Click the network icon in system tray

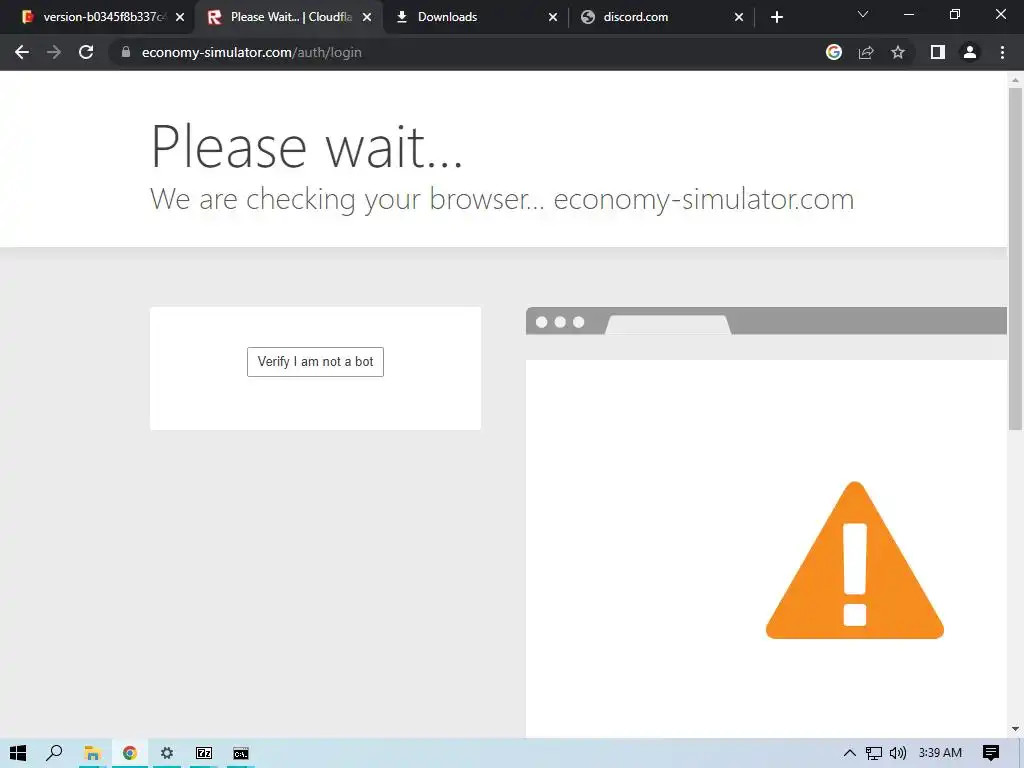click(874, 753)
